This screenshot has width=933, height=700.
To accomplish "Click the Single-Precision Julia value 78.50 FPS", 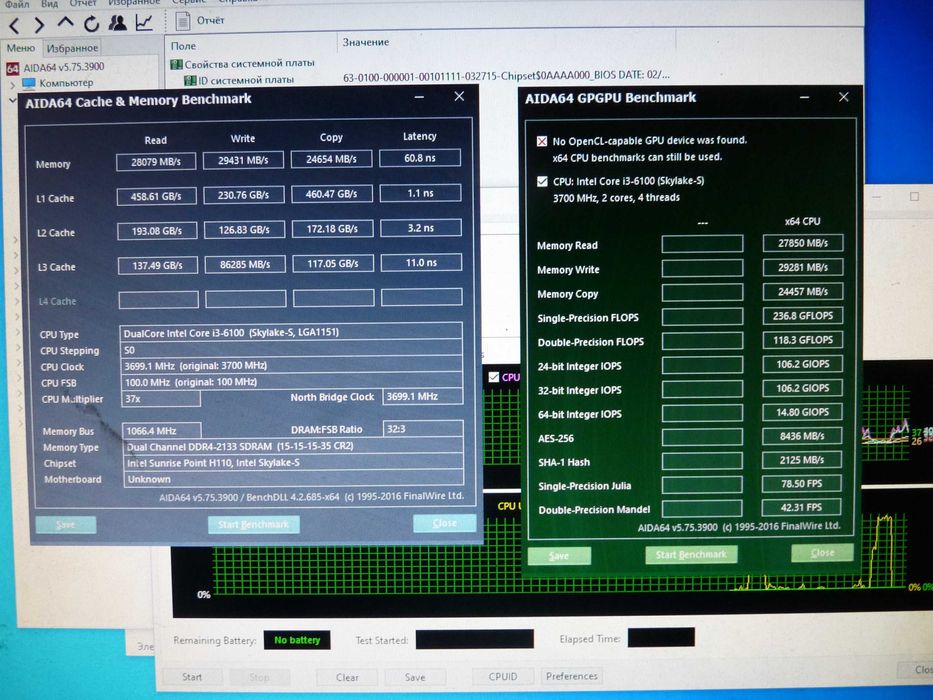I will [x=801, y=483].
